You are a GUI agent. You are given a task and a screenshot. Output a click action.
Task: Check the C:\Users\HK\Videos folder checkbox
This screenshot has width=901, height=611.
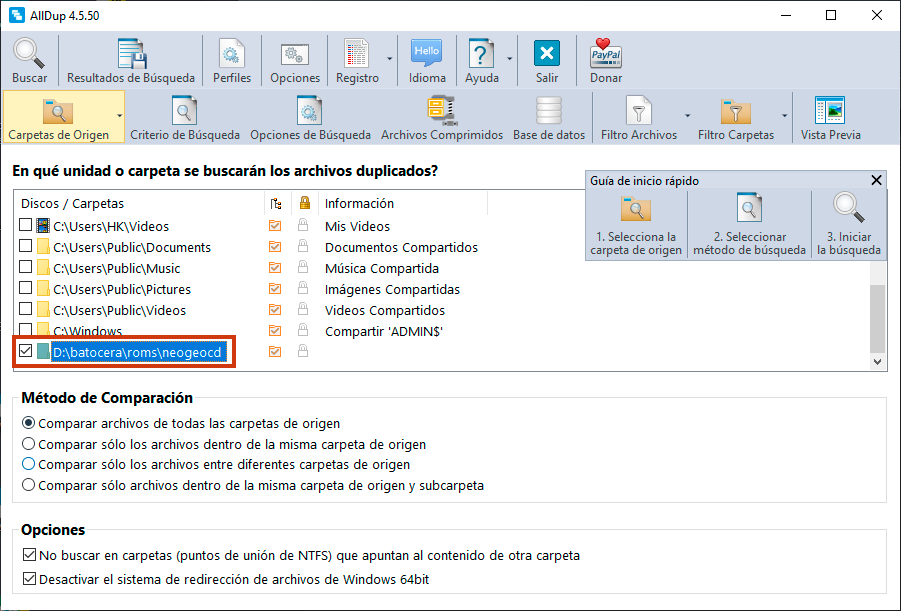pyautogui.click(x=25, y=225)
